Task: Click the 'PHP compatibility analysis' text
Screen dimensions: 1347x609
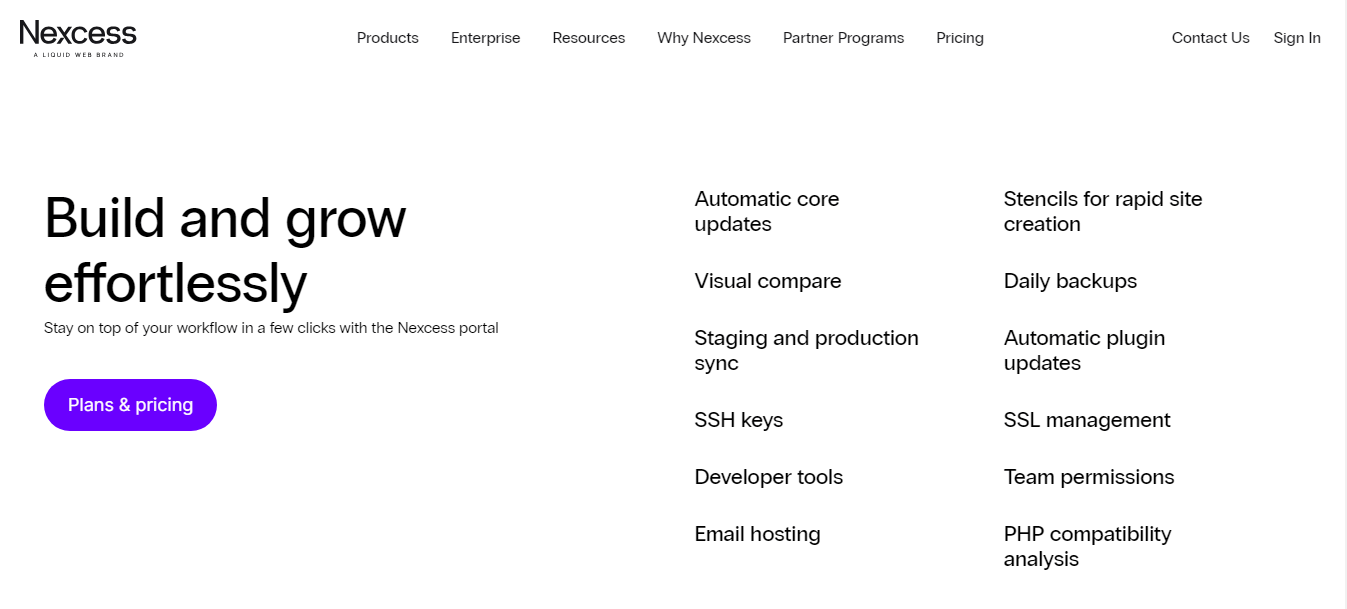Action: click(1088, 546)
